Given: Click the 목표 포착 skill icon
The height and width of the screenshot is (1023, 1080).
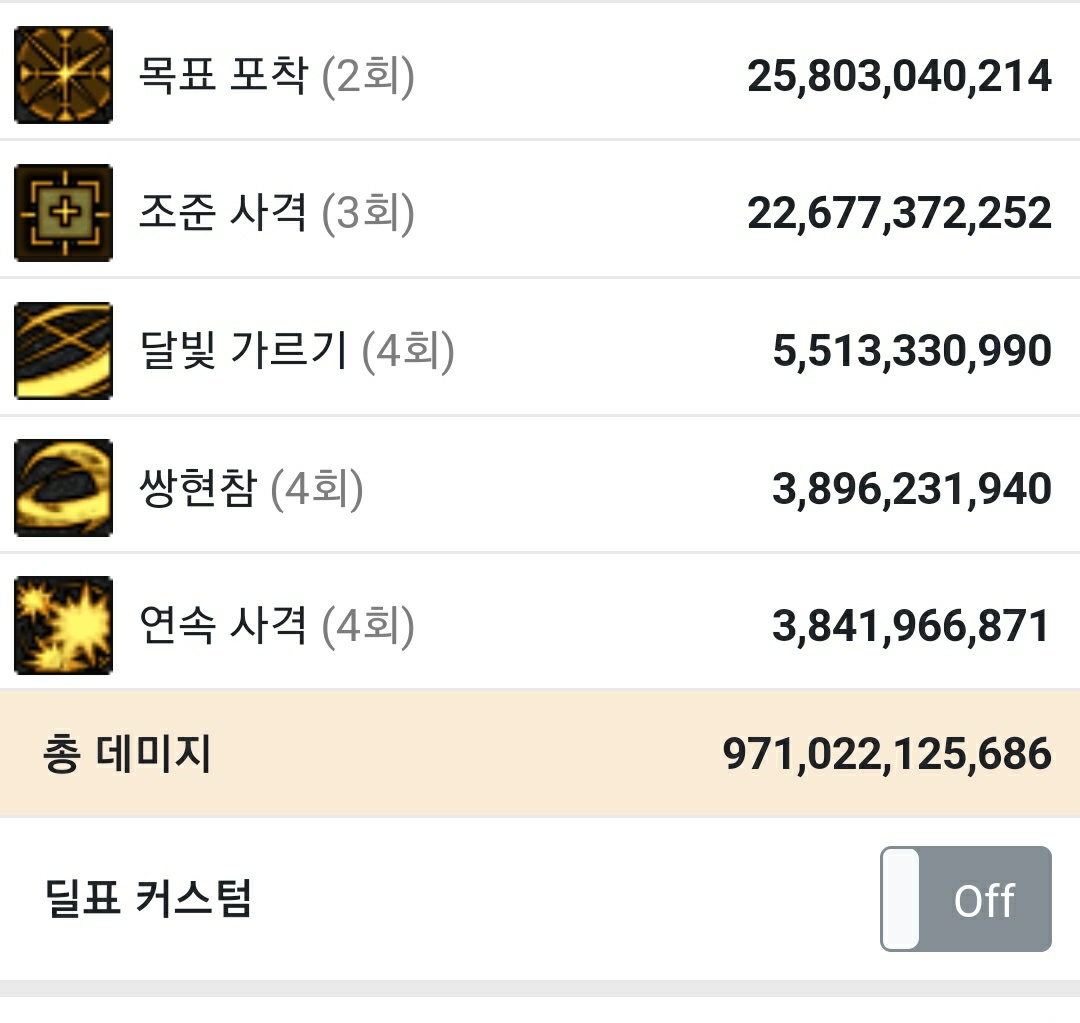Looking at the screenshot, I should pyautogui.click(x=63, y=76).
